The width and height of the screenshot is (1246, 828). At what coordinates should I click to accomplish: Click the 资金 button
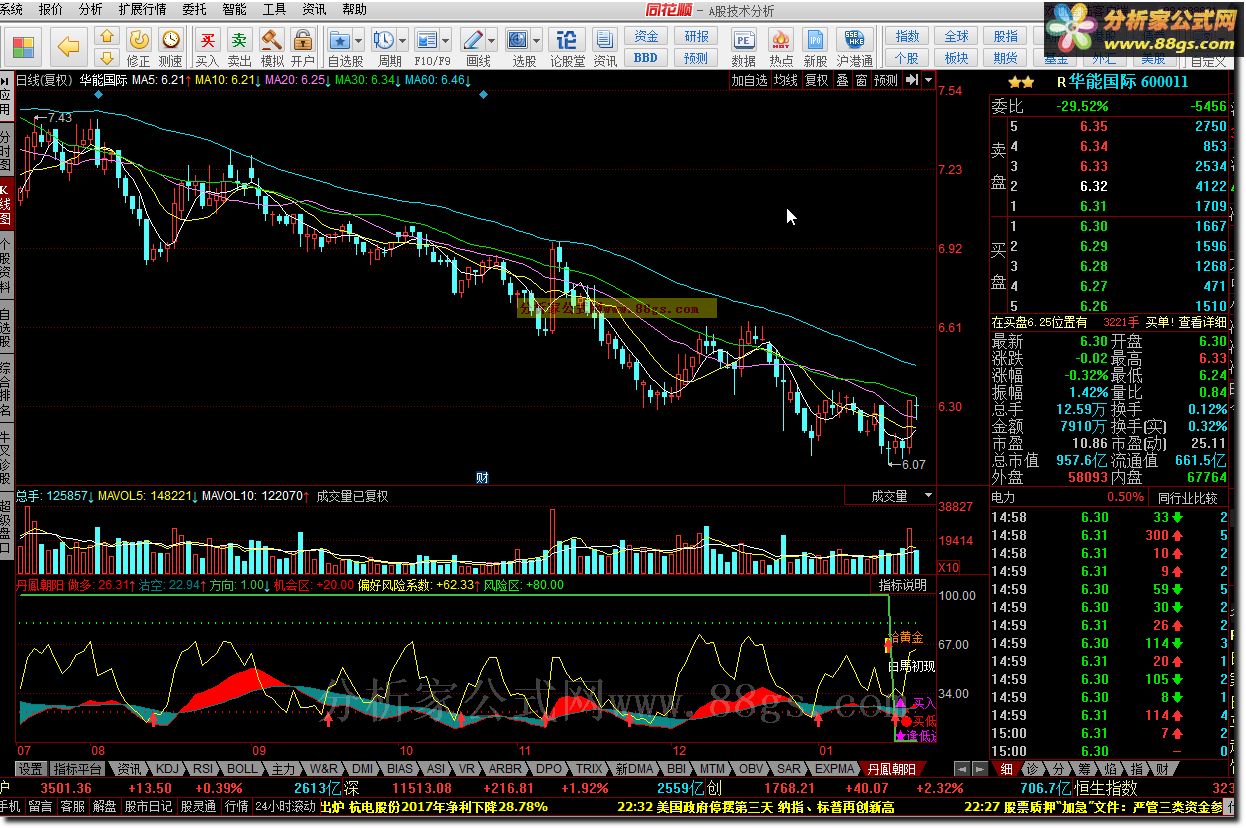pos(646,37)
